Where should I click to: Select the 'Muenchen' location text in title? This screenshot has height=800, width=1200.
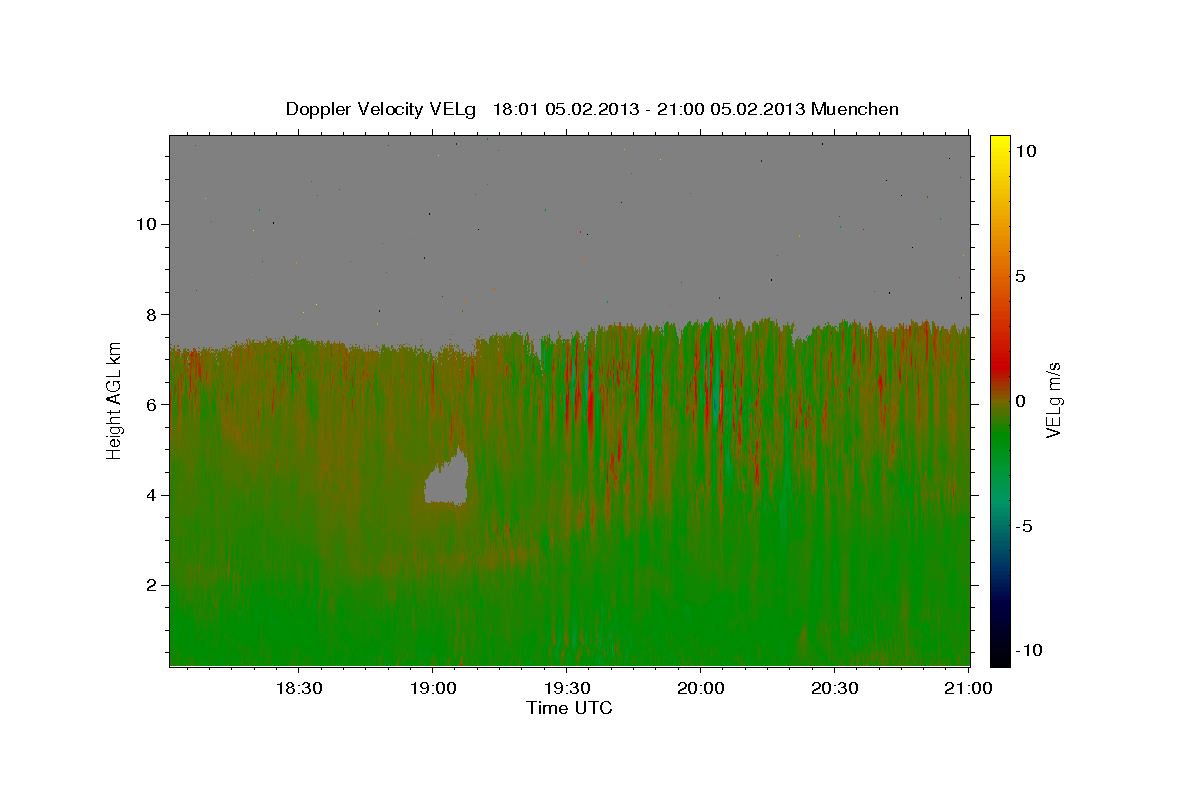(856, 109)
